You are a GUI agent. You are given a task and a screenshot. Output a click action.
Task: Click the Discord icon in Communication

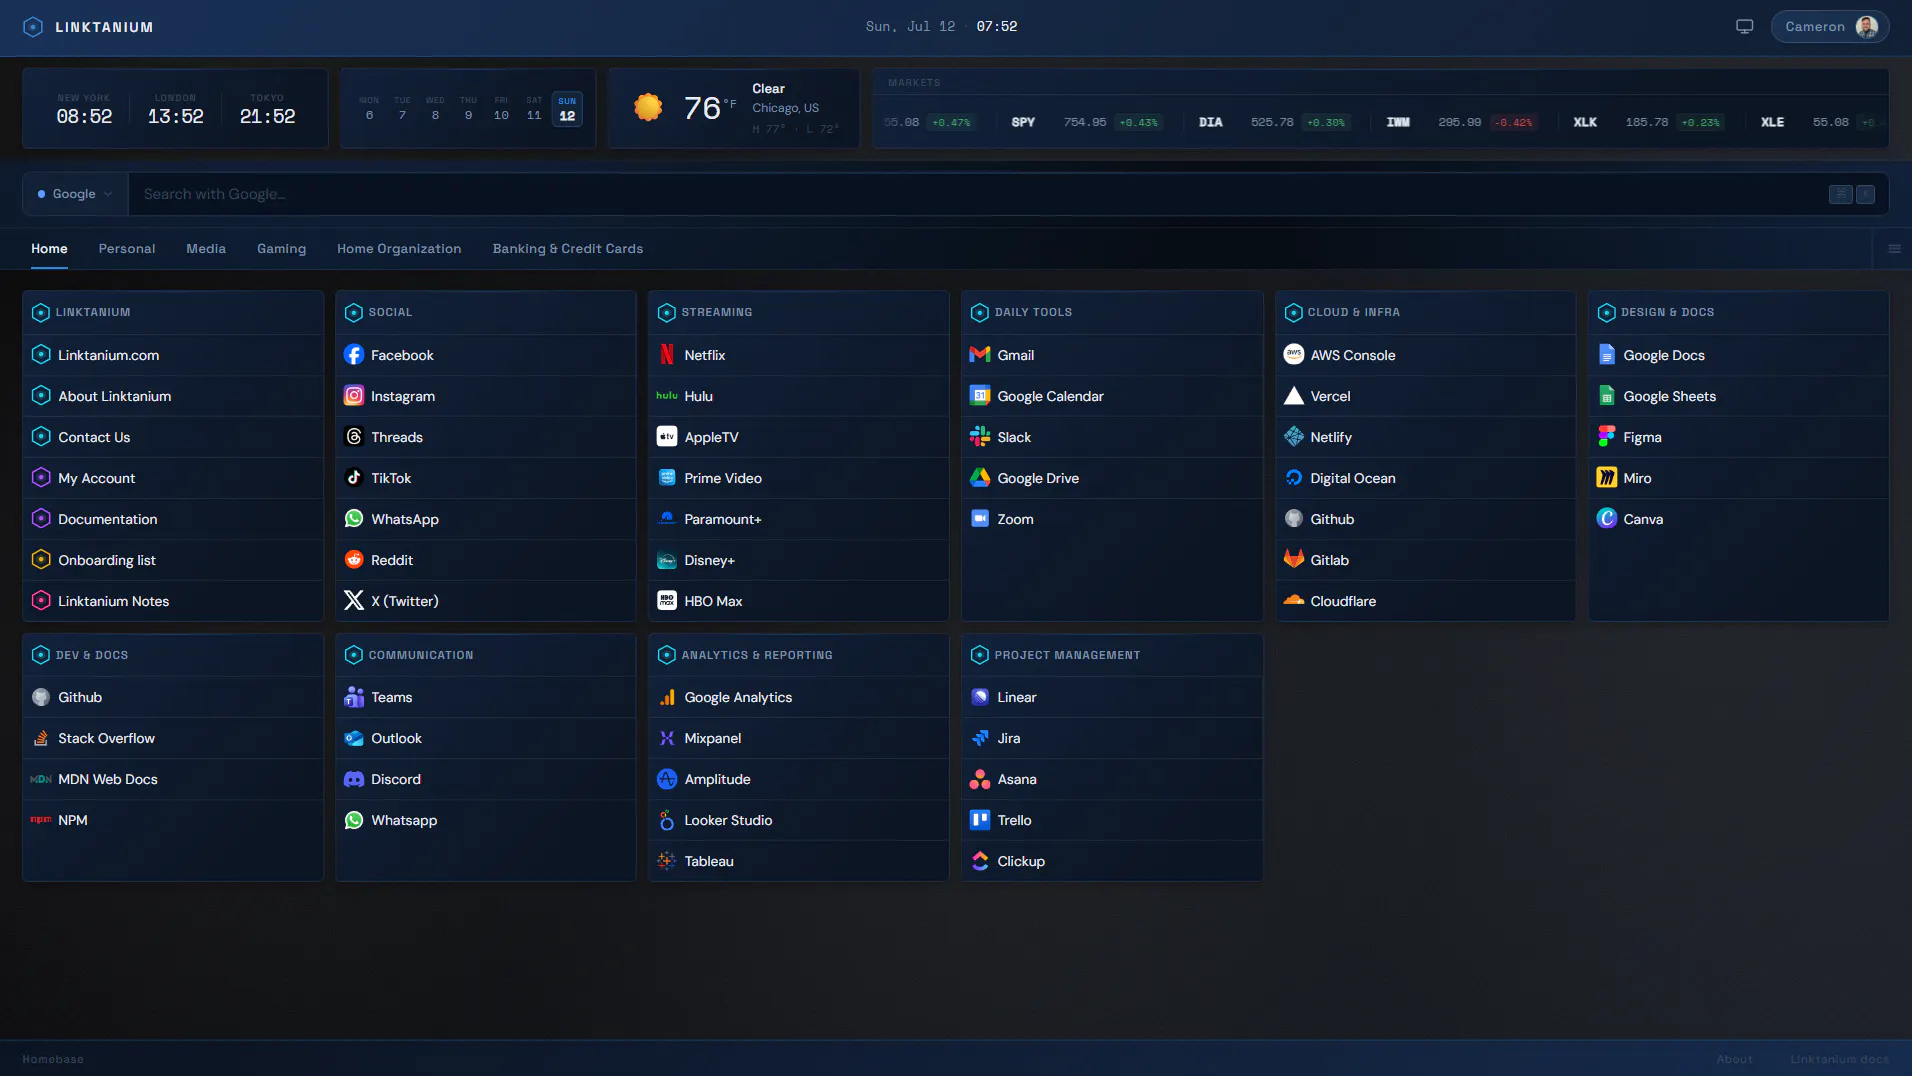click(x=354, y=779)
